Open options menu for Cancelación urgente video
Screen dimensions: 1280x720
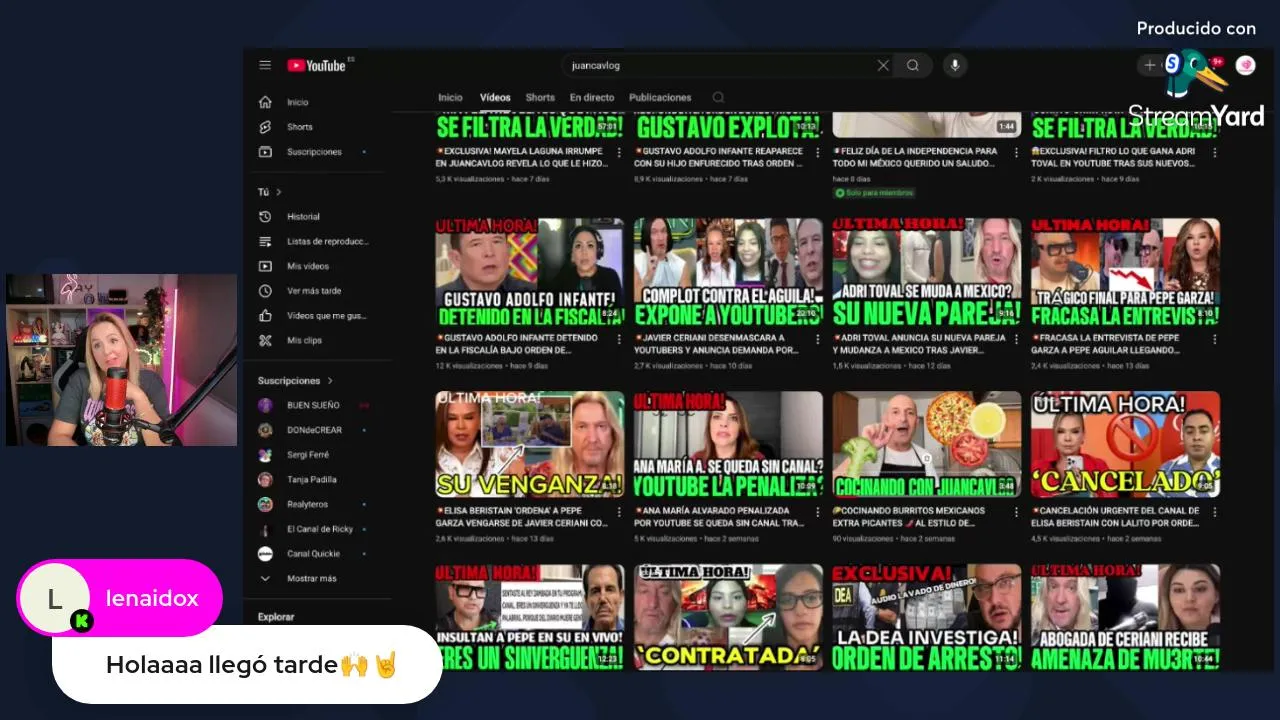[x=1216, y=511]
